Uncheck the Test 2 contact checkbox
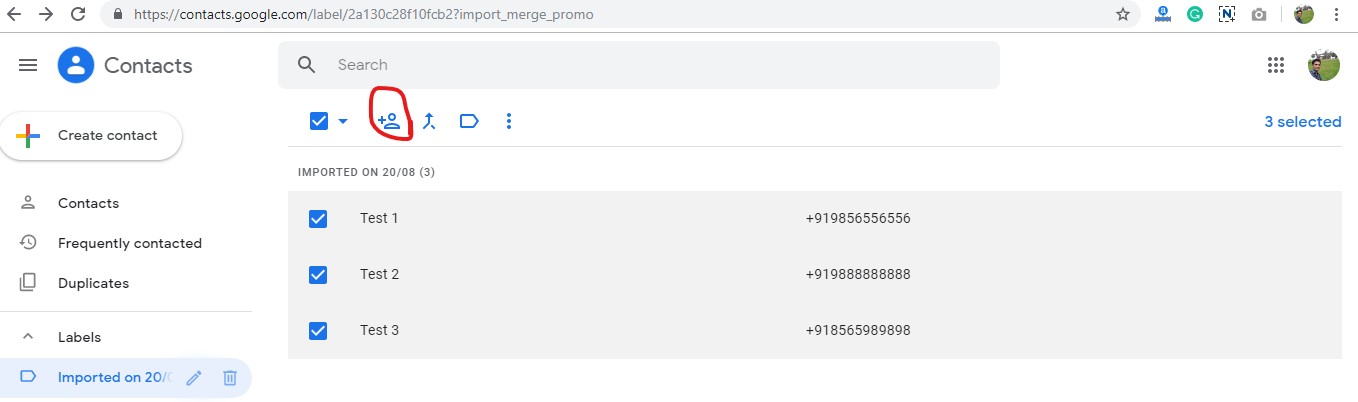The image size is (1358, 402). pos(318,274)
